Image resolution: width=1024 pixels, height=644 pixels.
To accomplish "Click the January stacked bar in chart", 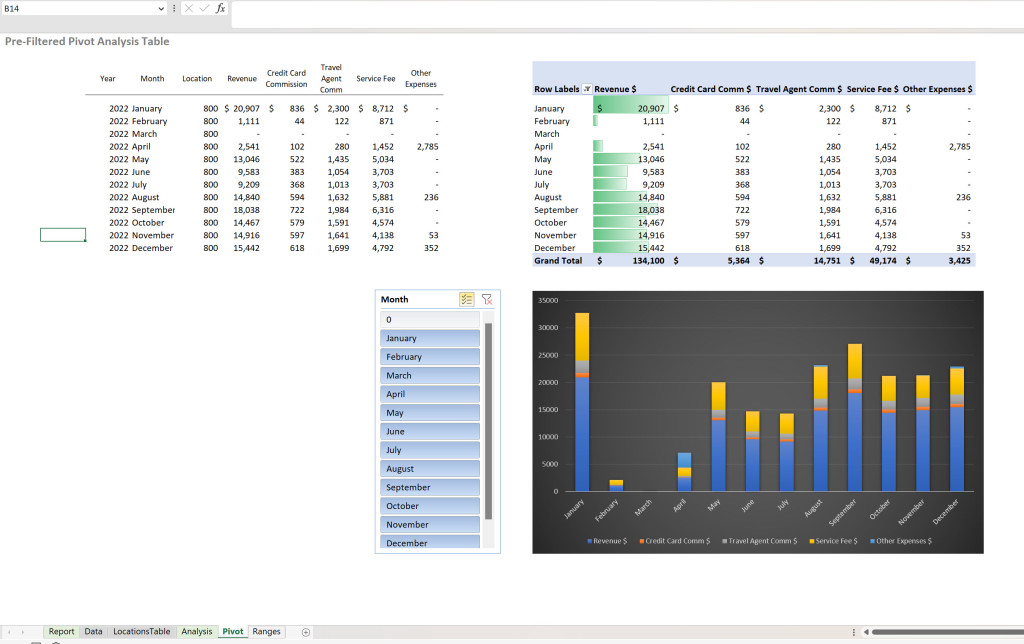I will click(582, 402).
